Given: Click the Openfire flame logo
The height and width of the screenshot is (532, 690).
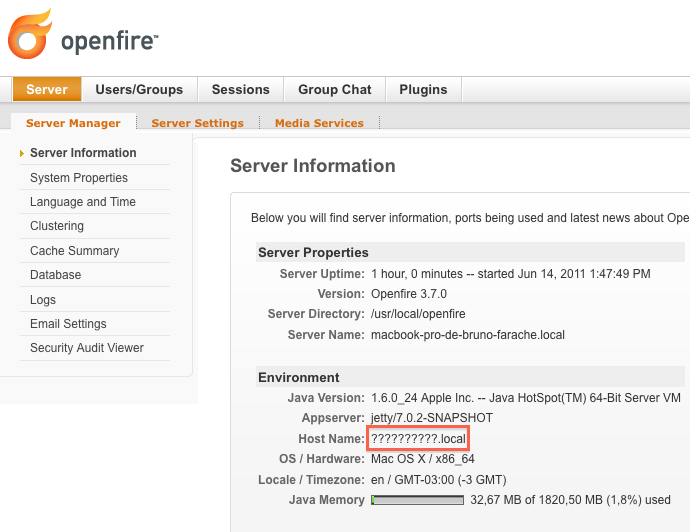Looking at the screenshot, I should point(30,33).
